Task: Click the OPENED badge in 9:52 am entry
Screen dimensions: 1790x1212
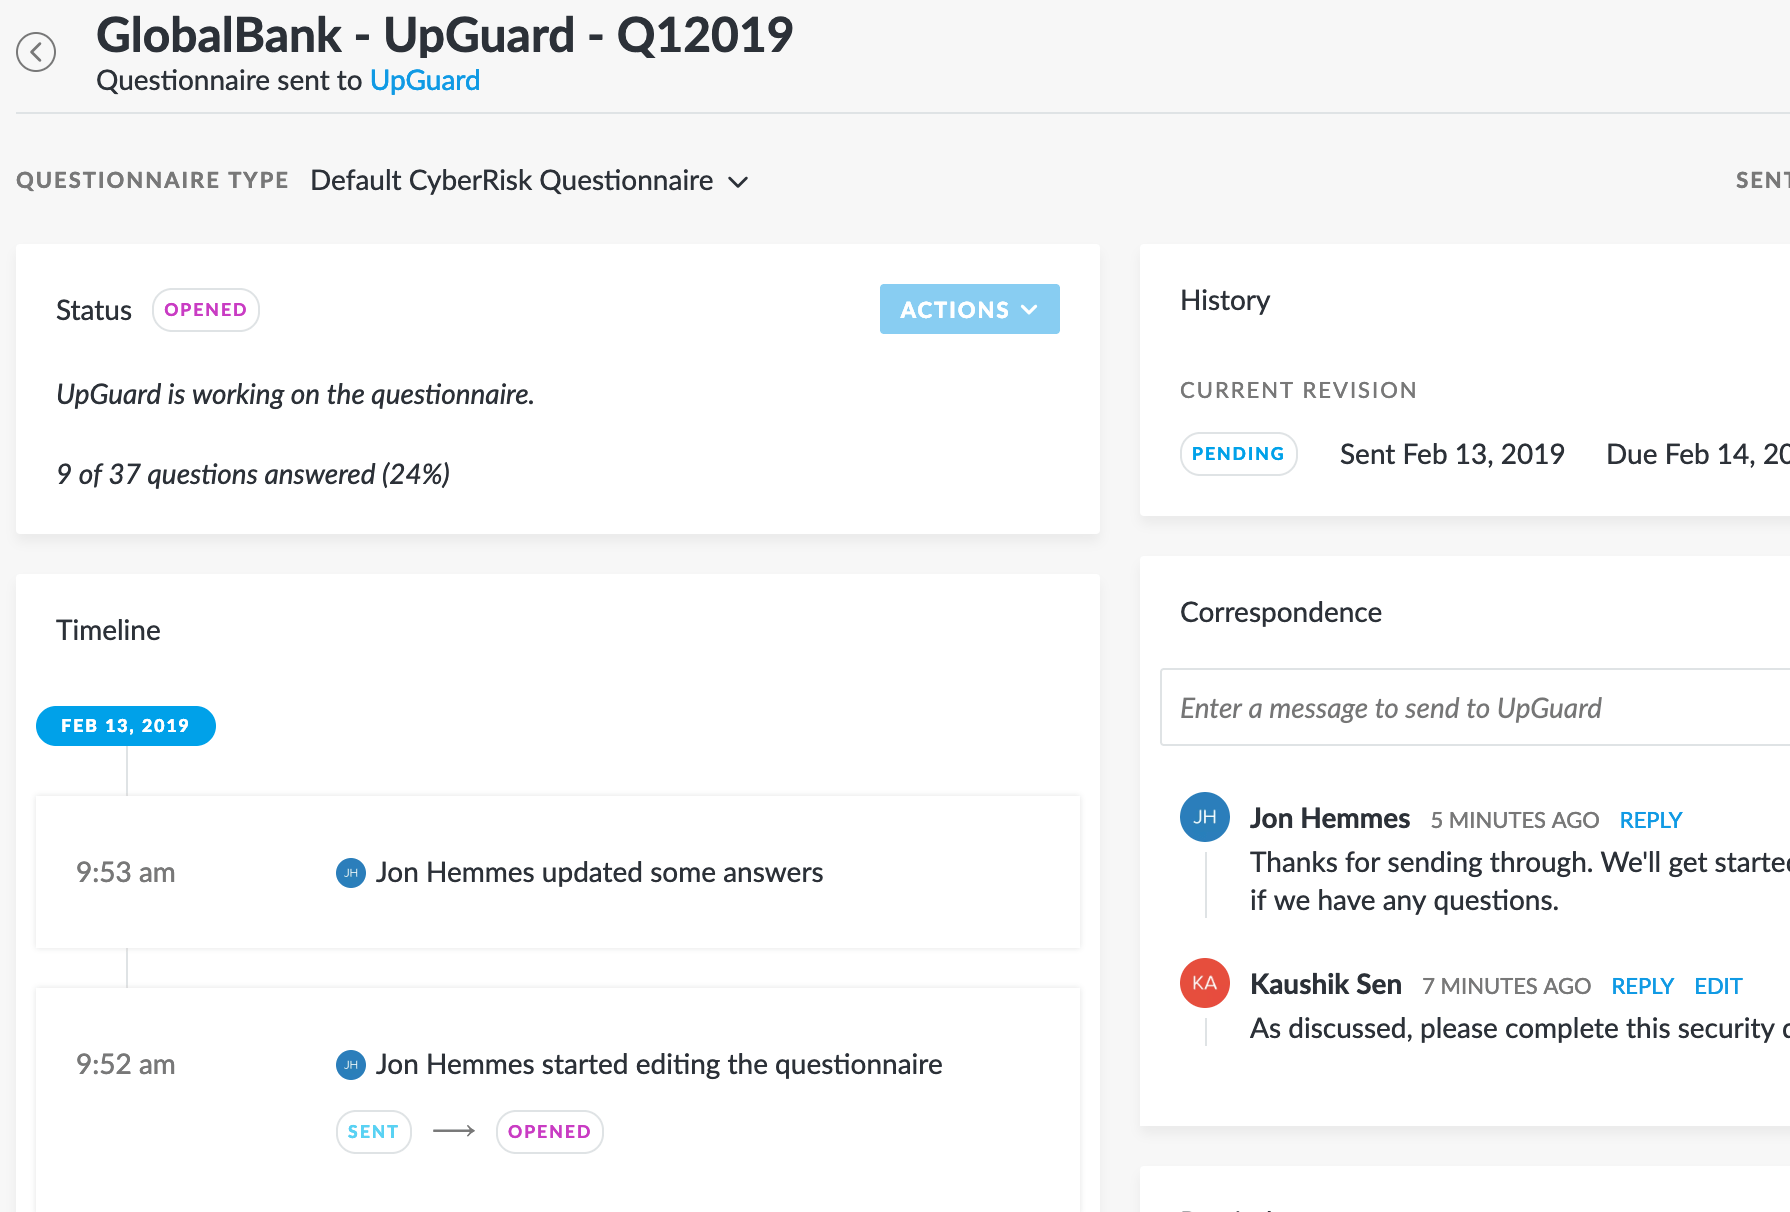Action: 549,1132
